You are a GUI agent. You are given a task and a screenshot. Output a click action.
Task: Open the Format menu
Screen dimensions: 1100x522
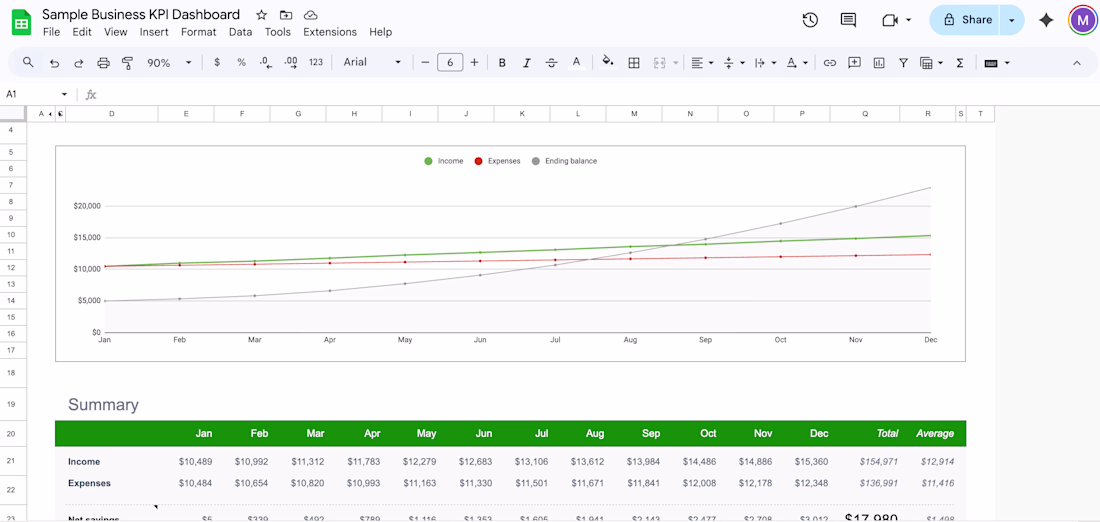(x=199, y=32)
